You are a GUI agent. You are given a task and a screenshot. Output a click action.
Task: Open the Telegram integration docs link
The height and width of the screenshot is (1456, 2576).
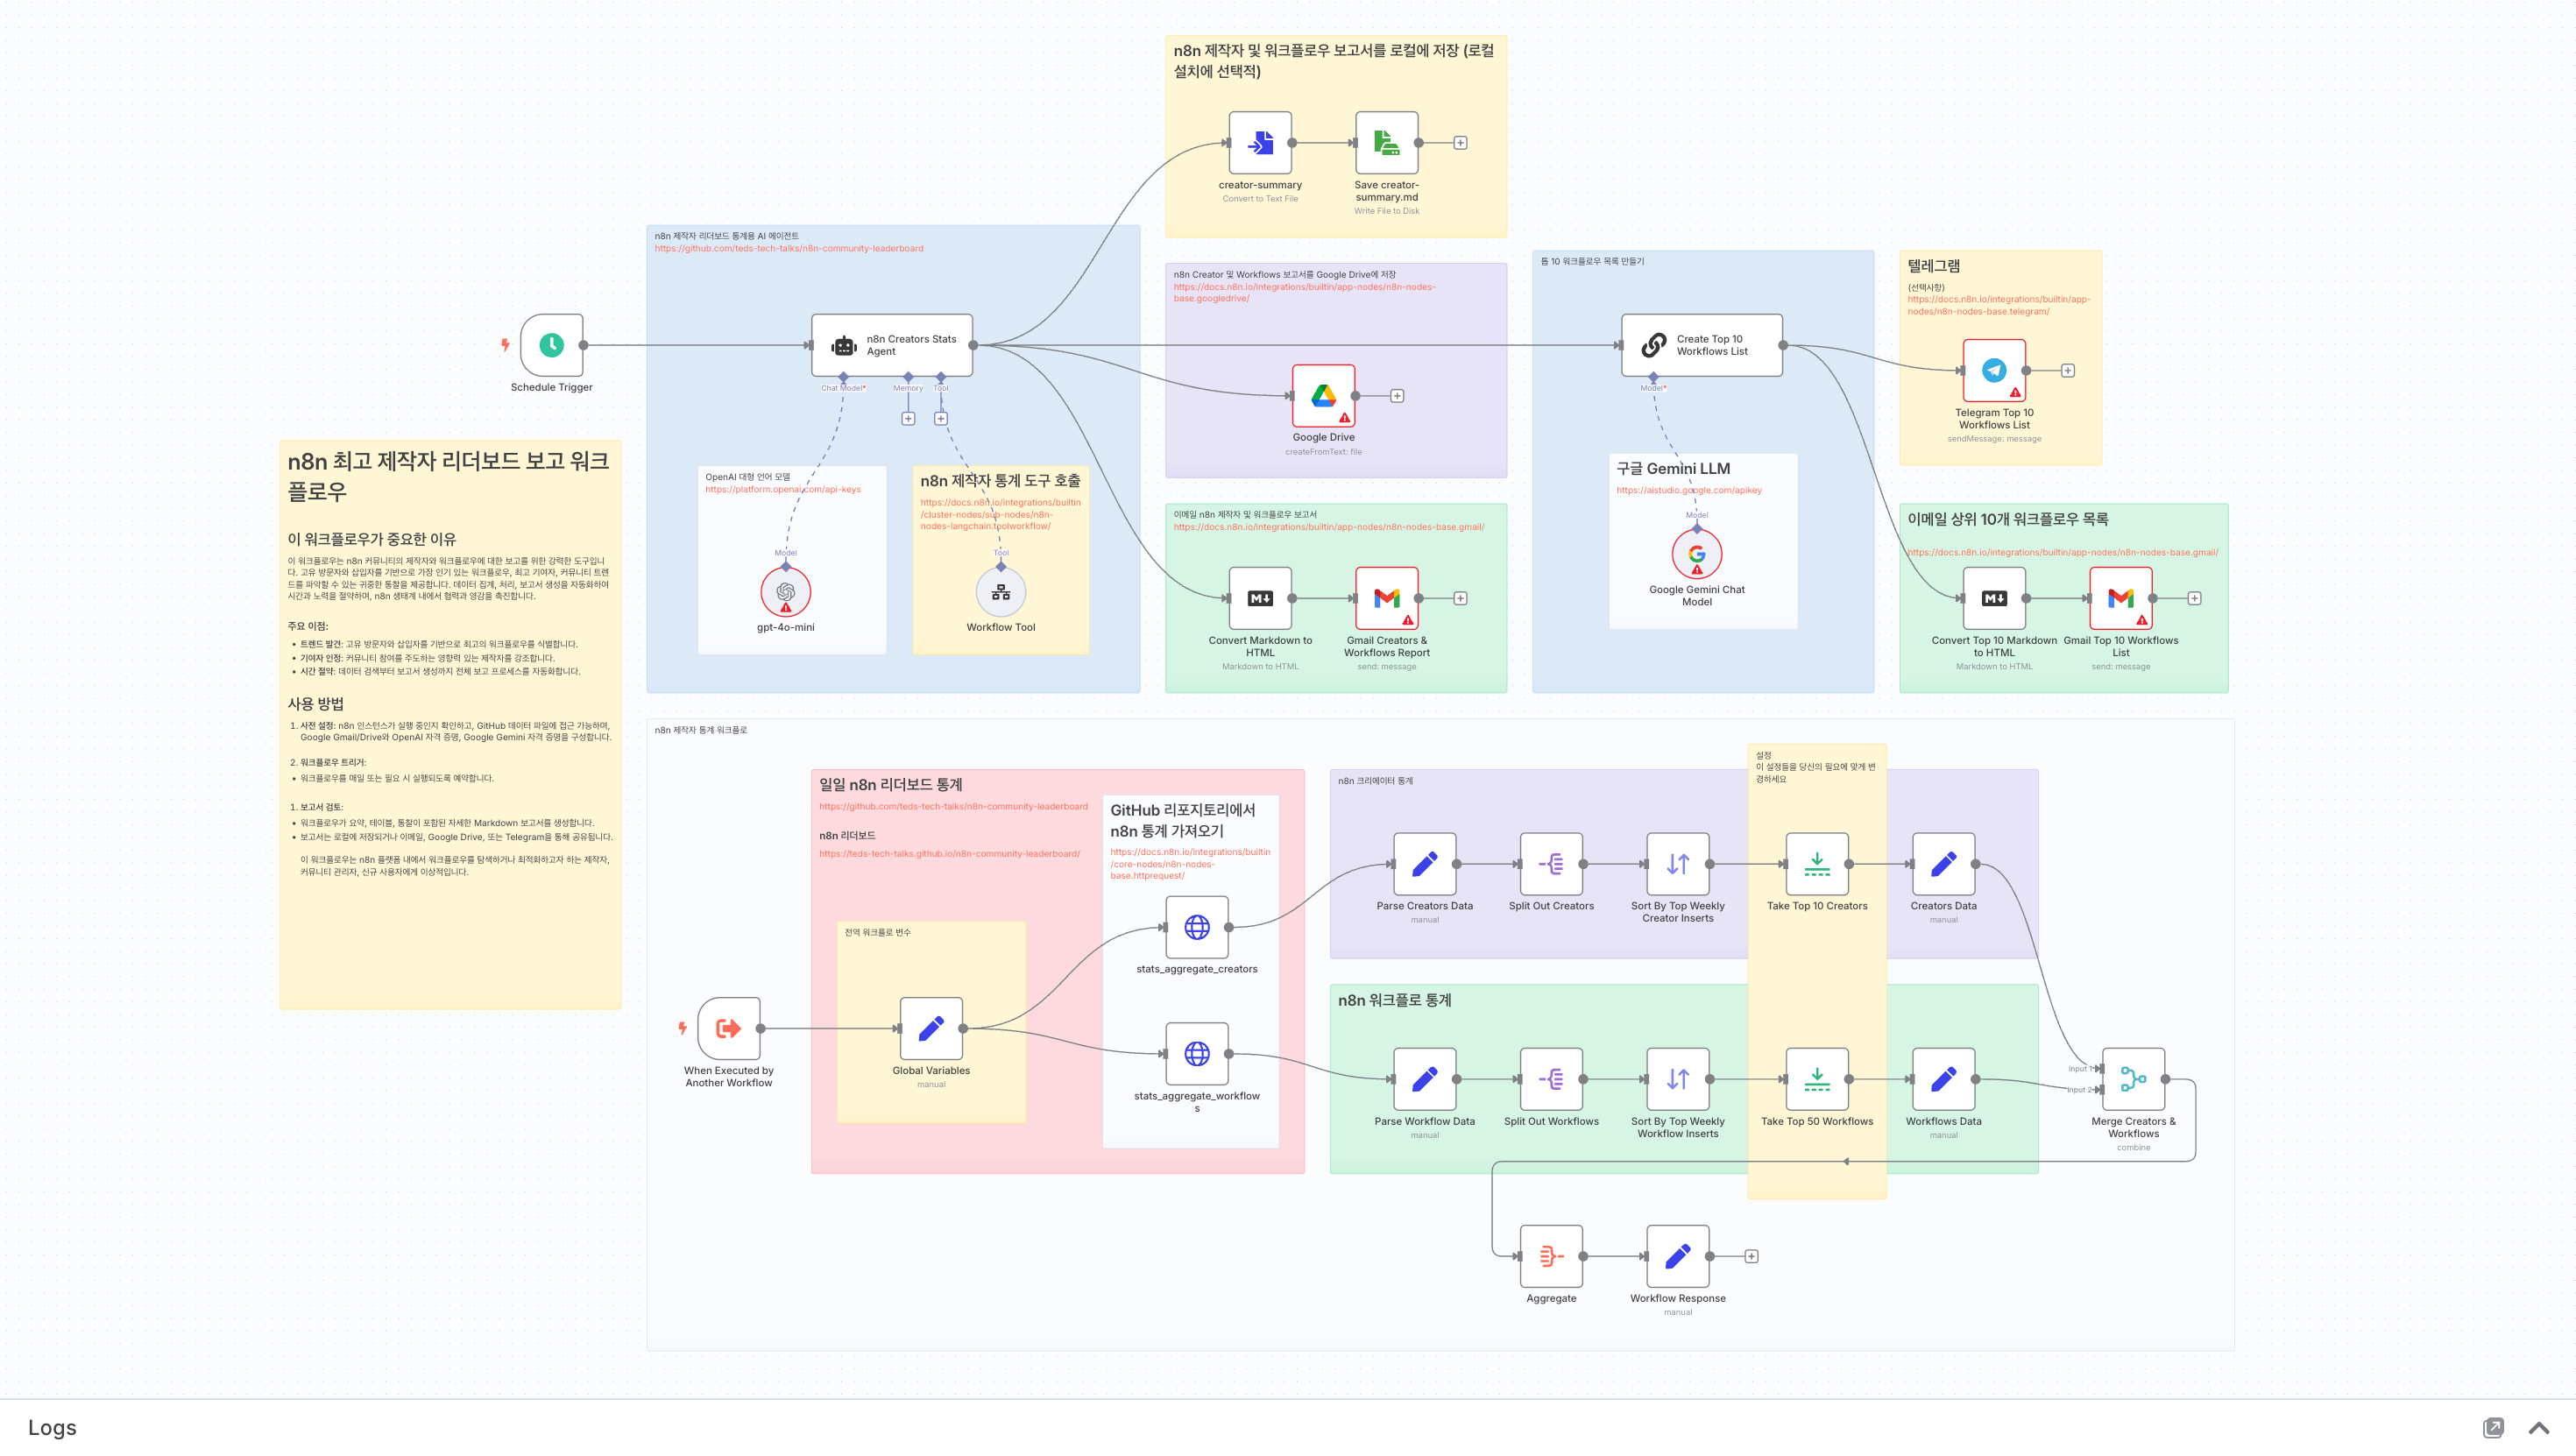(x=1998, y=305)
